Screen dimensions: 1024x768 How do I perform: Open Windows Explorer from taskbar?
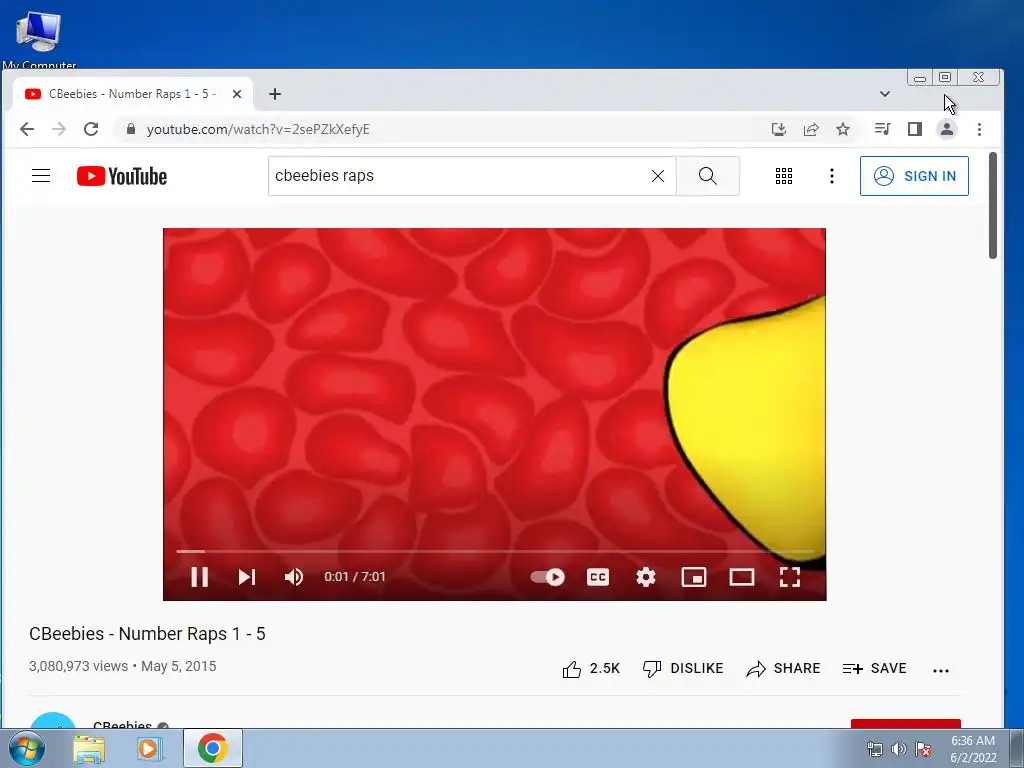pos(89,748)
